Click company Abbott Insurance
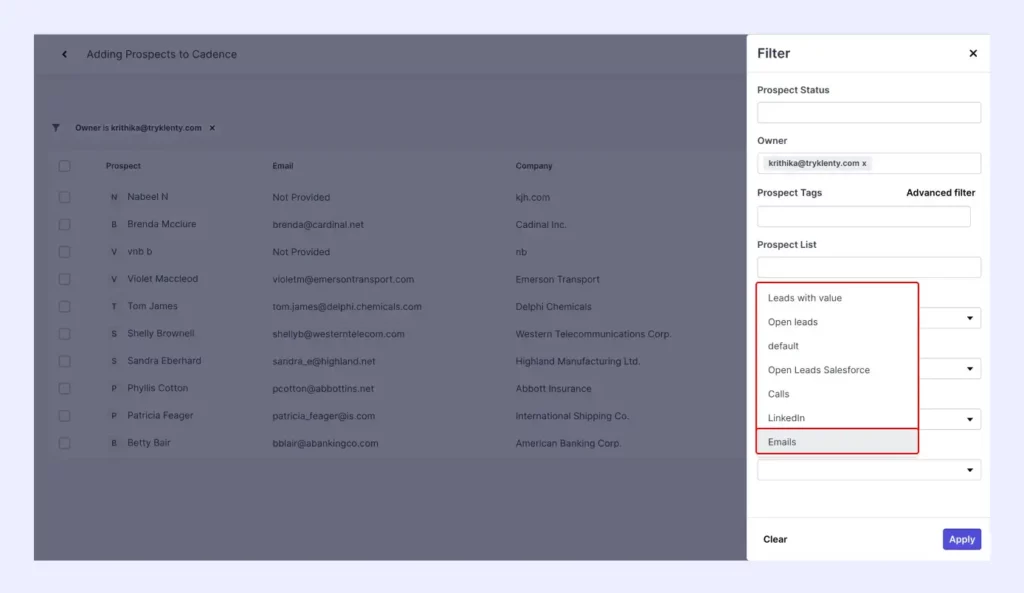Screen dimensions: 1024x593 click(x=553, y=389)
